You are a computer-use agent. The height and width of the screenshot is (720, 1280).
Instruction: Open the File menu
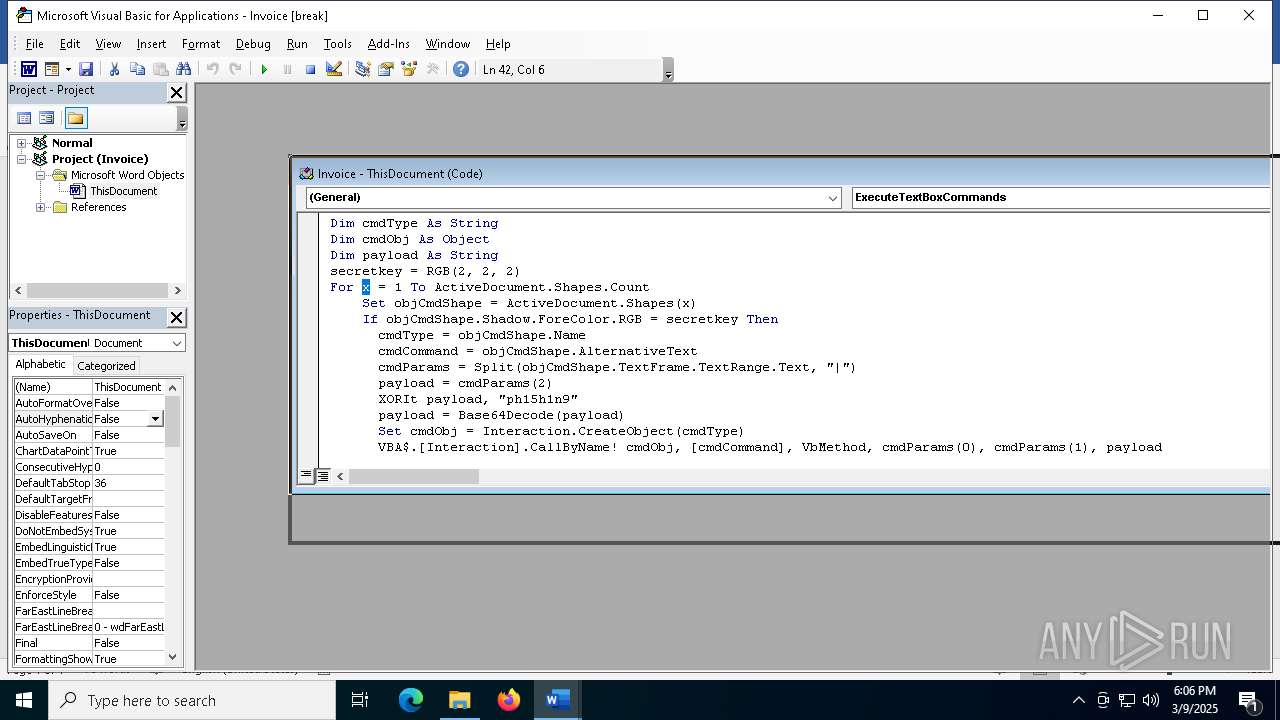pyautogui.click(x=35, y=44)
